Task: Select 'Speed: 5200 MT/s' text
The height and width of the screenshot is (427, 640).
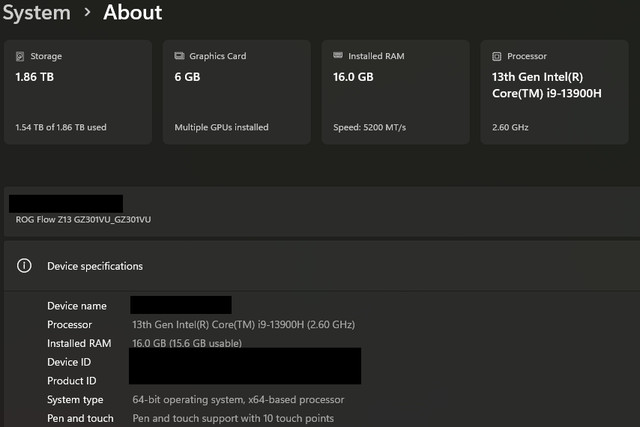Action: pyautogui.click(x=370, y=127)
